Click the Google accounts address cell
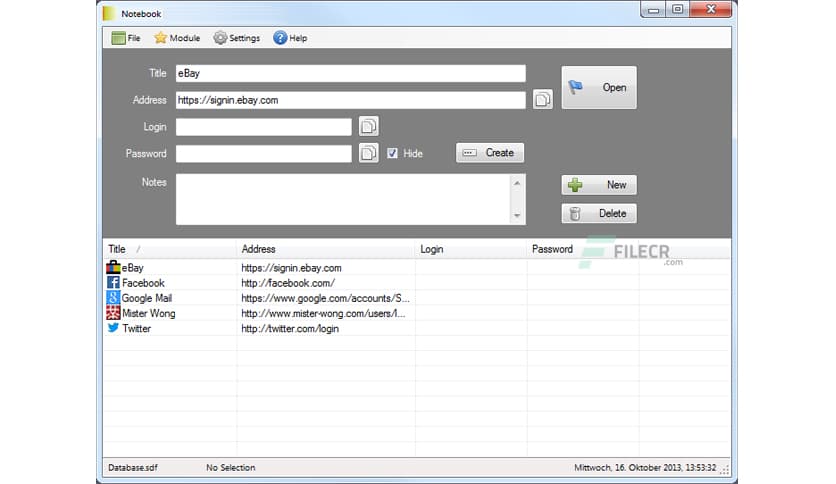836x484 pixels. click(325, 298)
